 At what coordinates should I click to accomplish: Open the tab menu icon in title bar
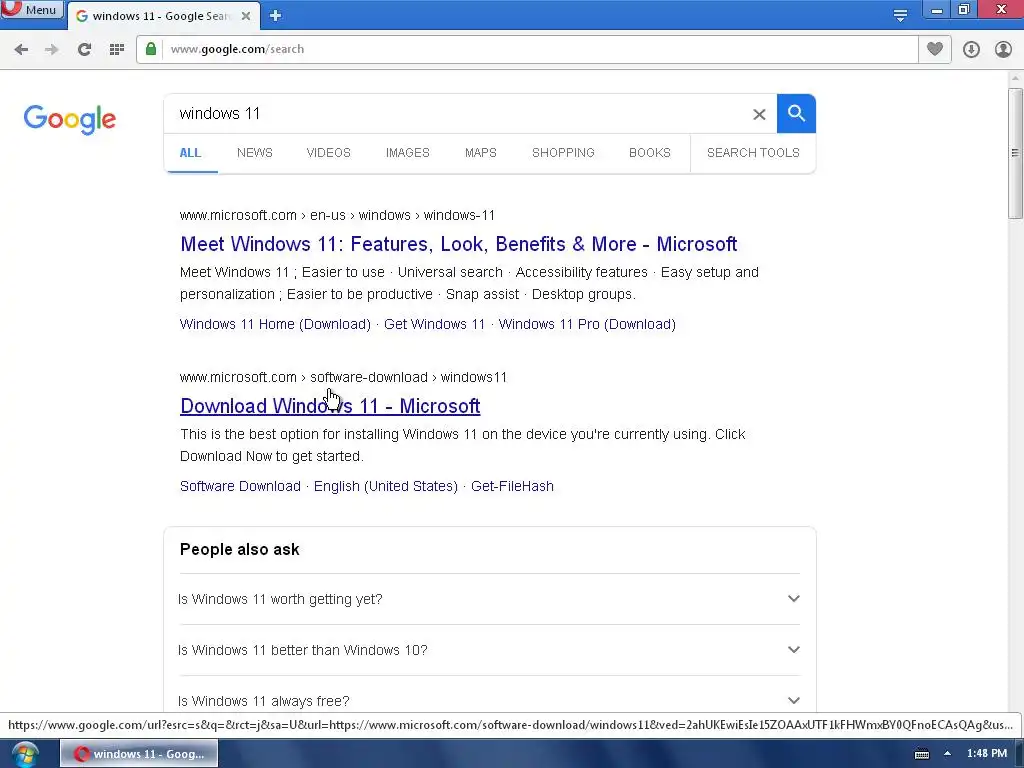(x=900, y=15)
